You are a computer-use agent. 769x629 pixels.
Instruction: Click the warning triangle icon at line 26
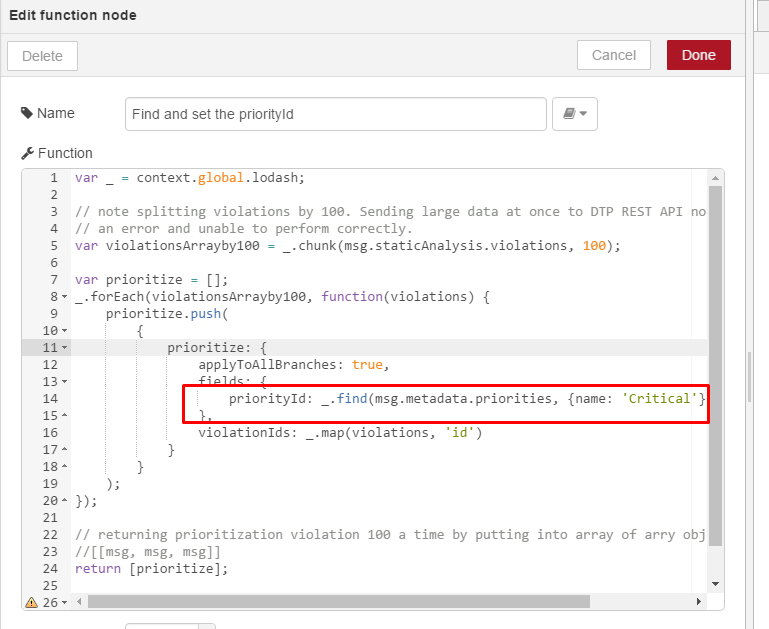point(31,602)
